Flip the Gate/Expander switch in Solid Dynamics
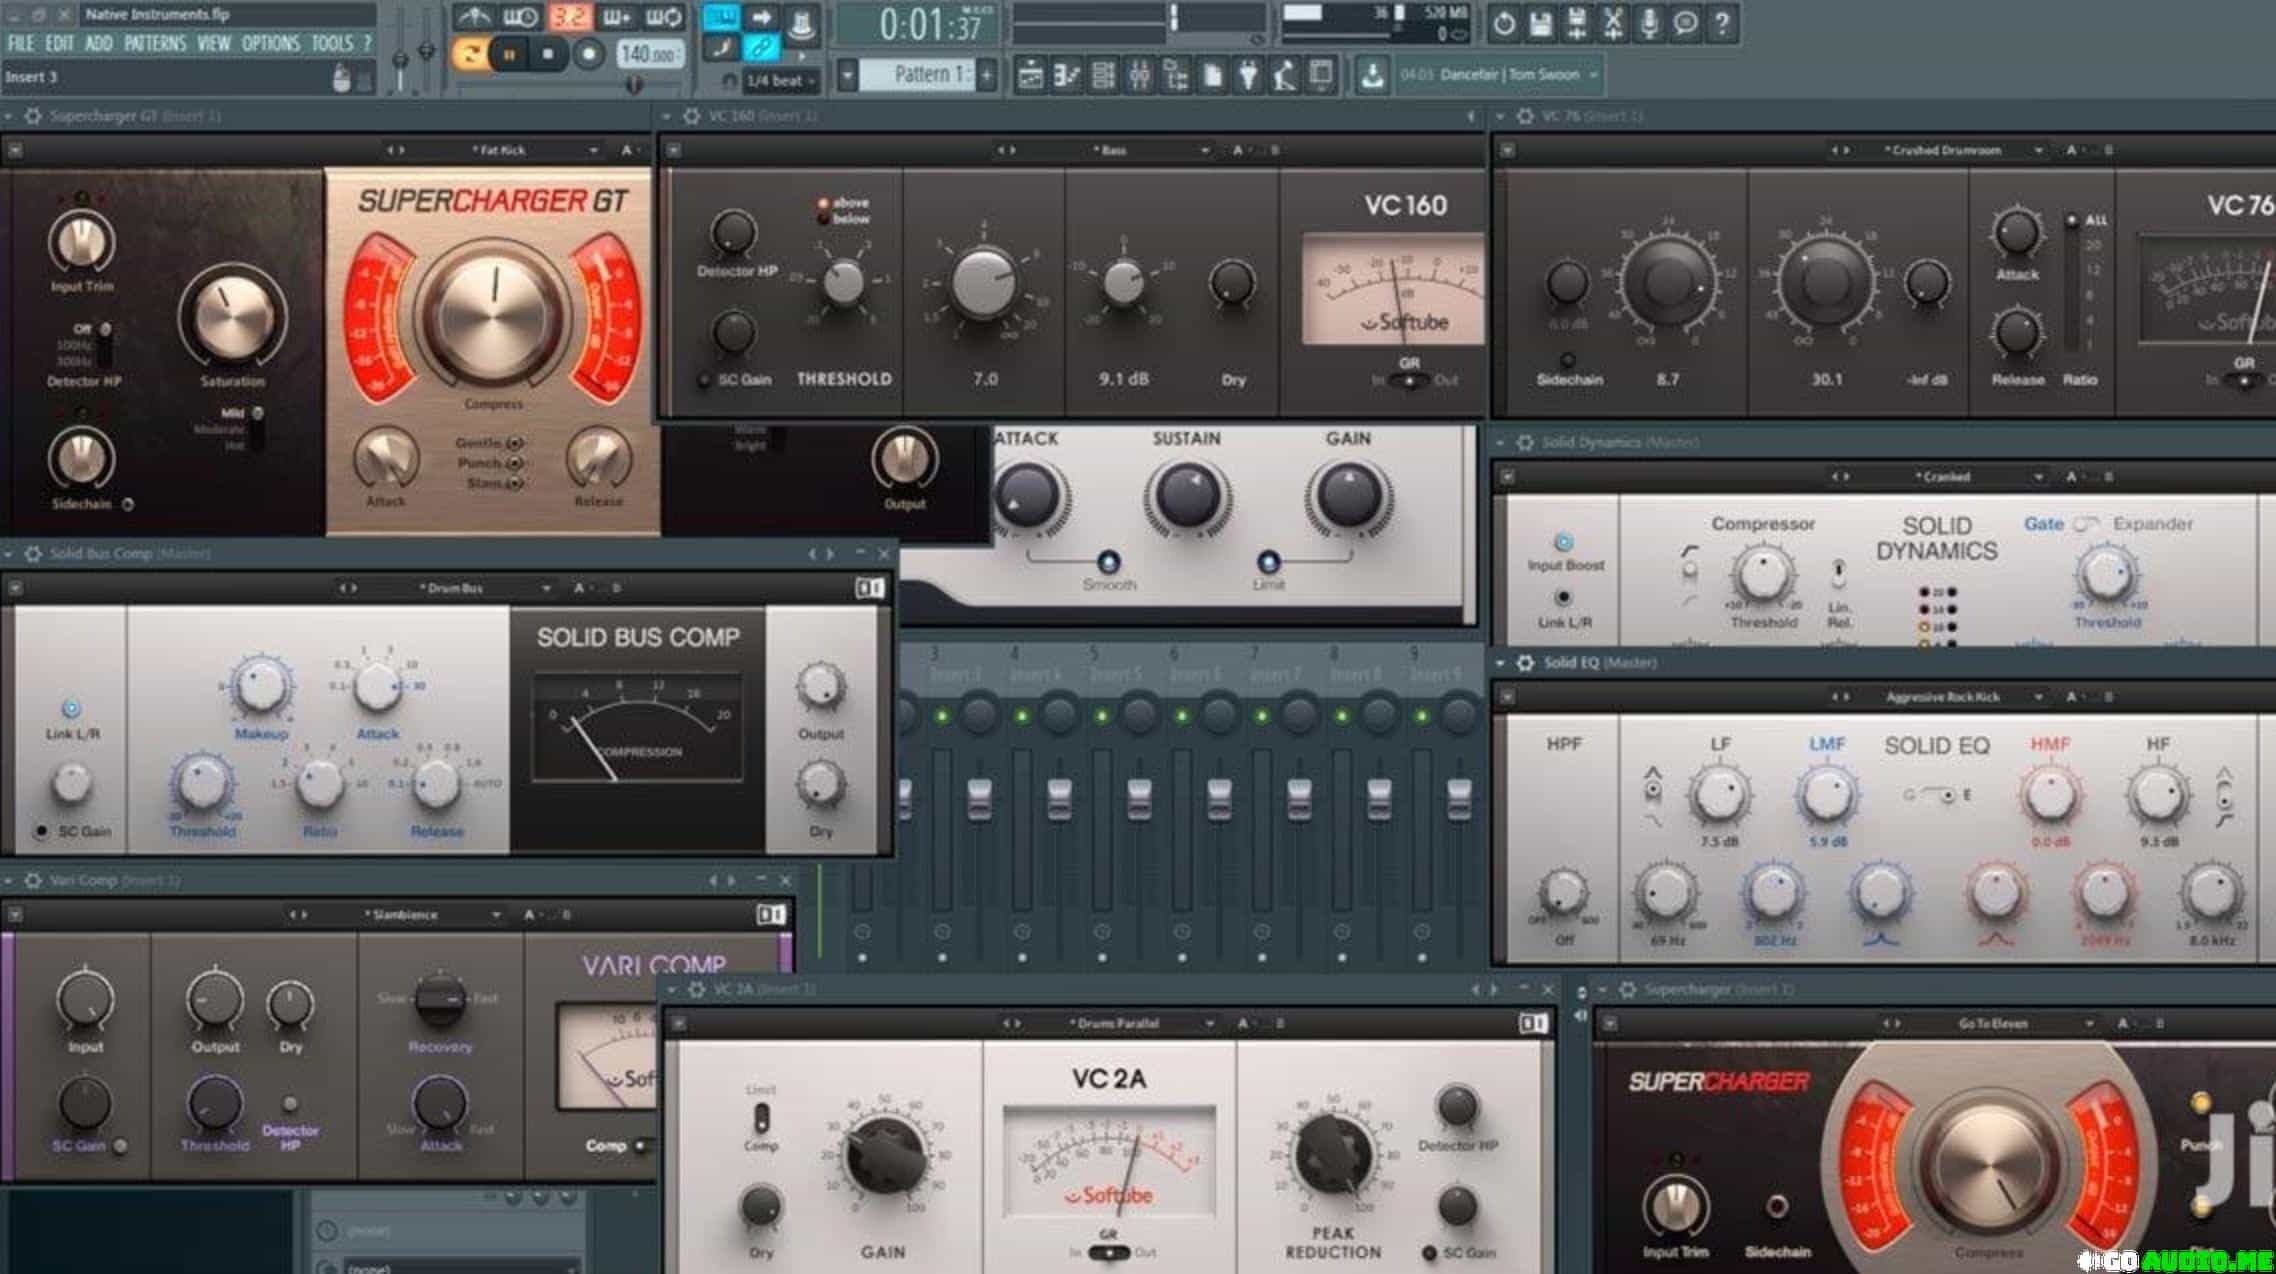The width and height of the screenshot is (2276, 1274). (x=2087, y=524)
